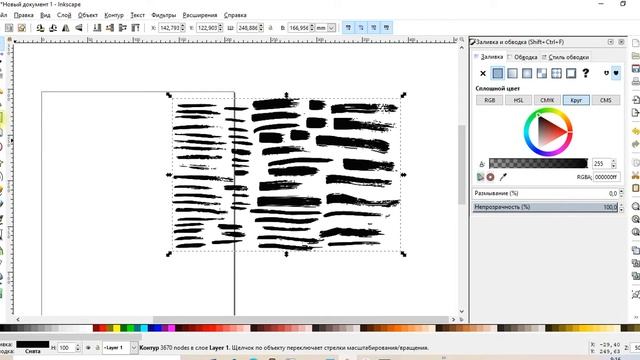Click Select all objects toolbar icon
The image size is (640, 360).
pyautogui.click(x=9, y=28)
